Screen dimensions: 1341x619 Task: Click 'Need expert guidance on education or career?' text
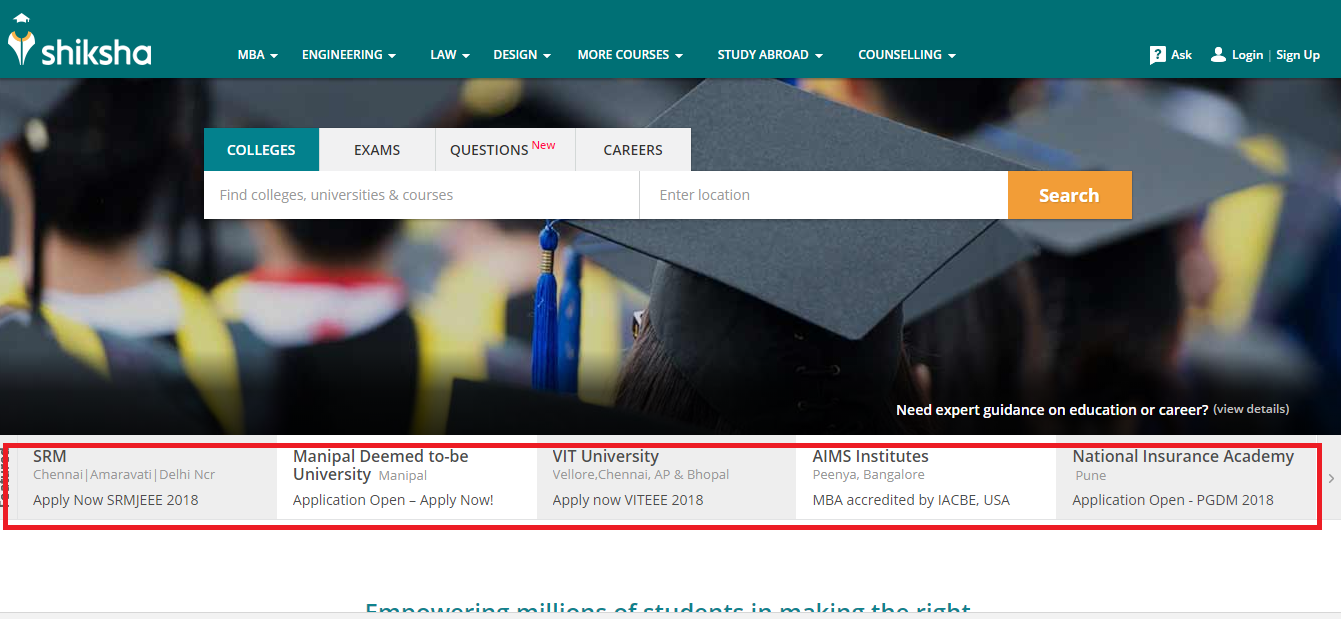1052,410
